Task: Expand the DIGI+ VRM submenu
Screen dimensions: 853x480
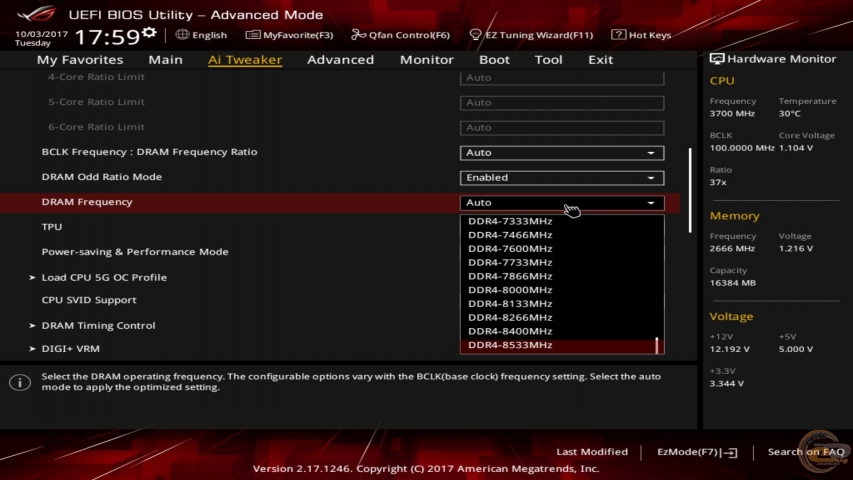Action: click(x=70, y=348)
